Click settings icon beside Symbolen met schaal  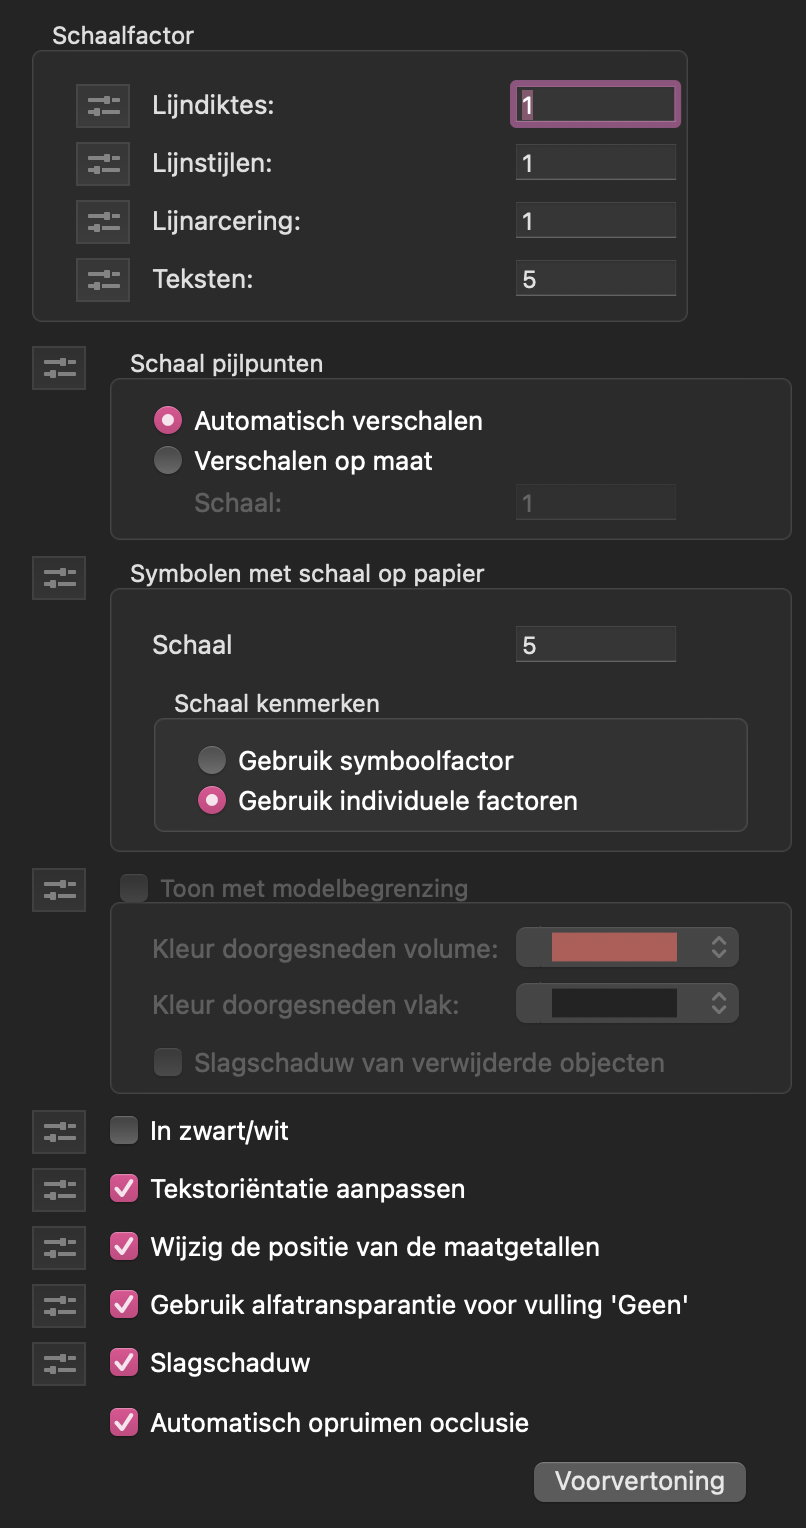pyautogui.click(x=59, y=578)
